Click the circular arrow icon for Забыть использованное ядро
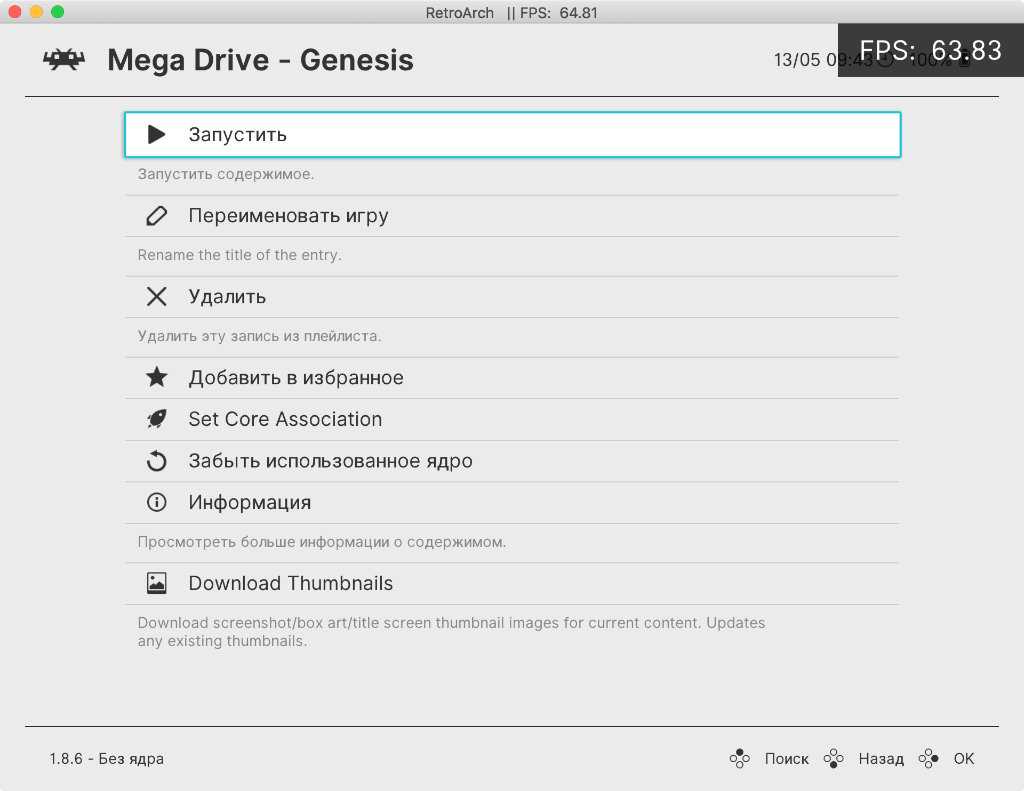Screen dimensions: 1024x791 click(156, 461)
